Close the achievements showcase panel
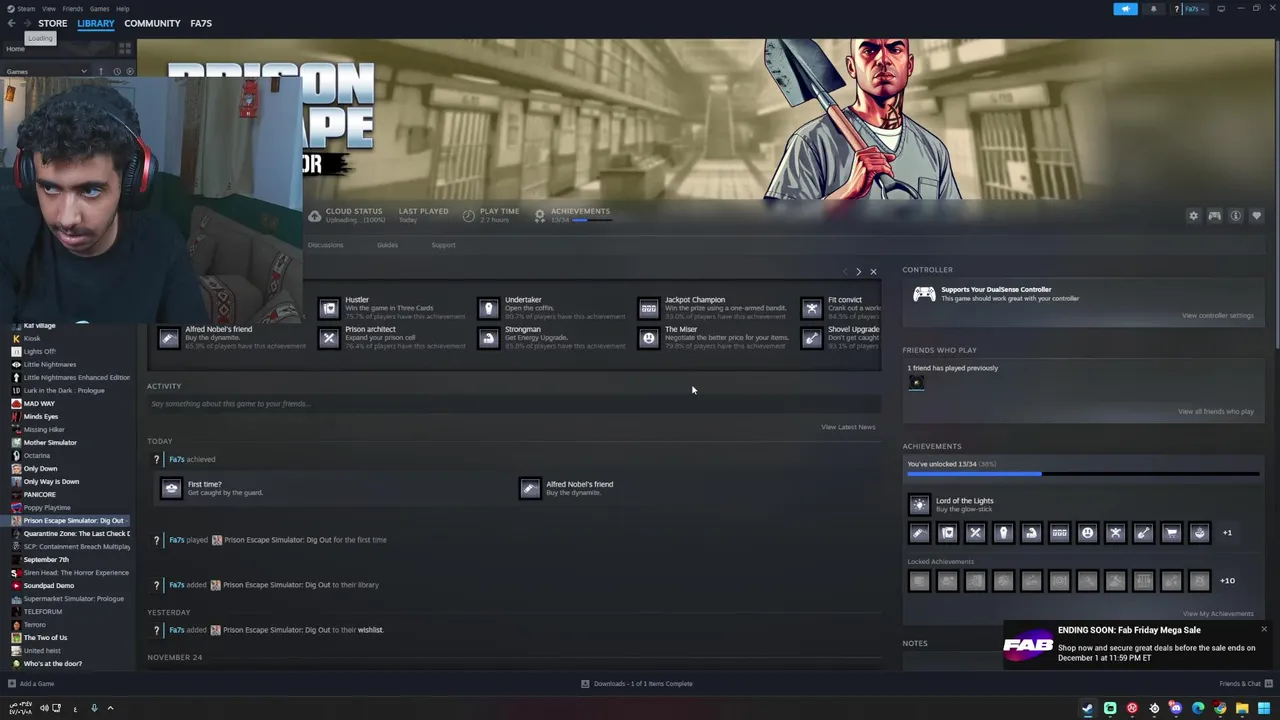 (x=873, y=272)
